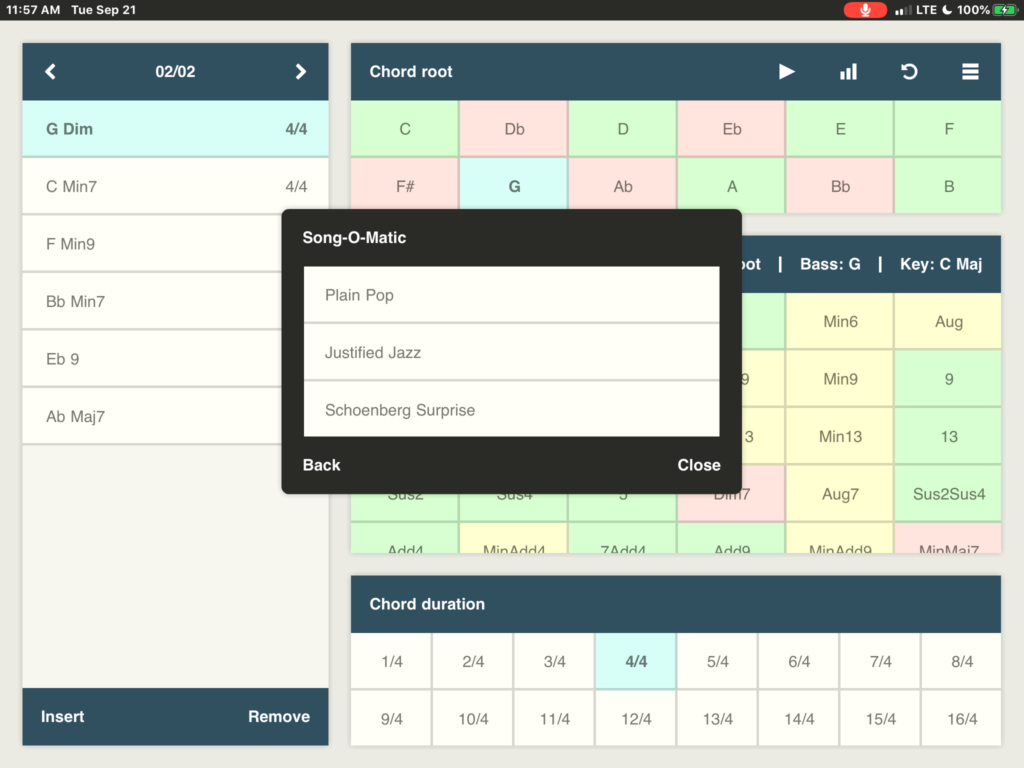This screenshot has height=768, width=1024.
Task: Close the Song-O-Matic dialog
Action: coord(698,465)
